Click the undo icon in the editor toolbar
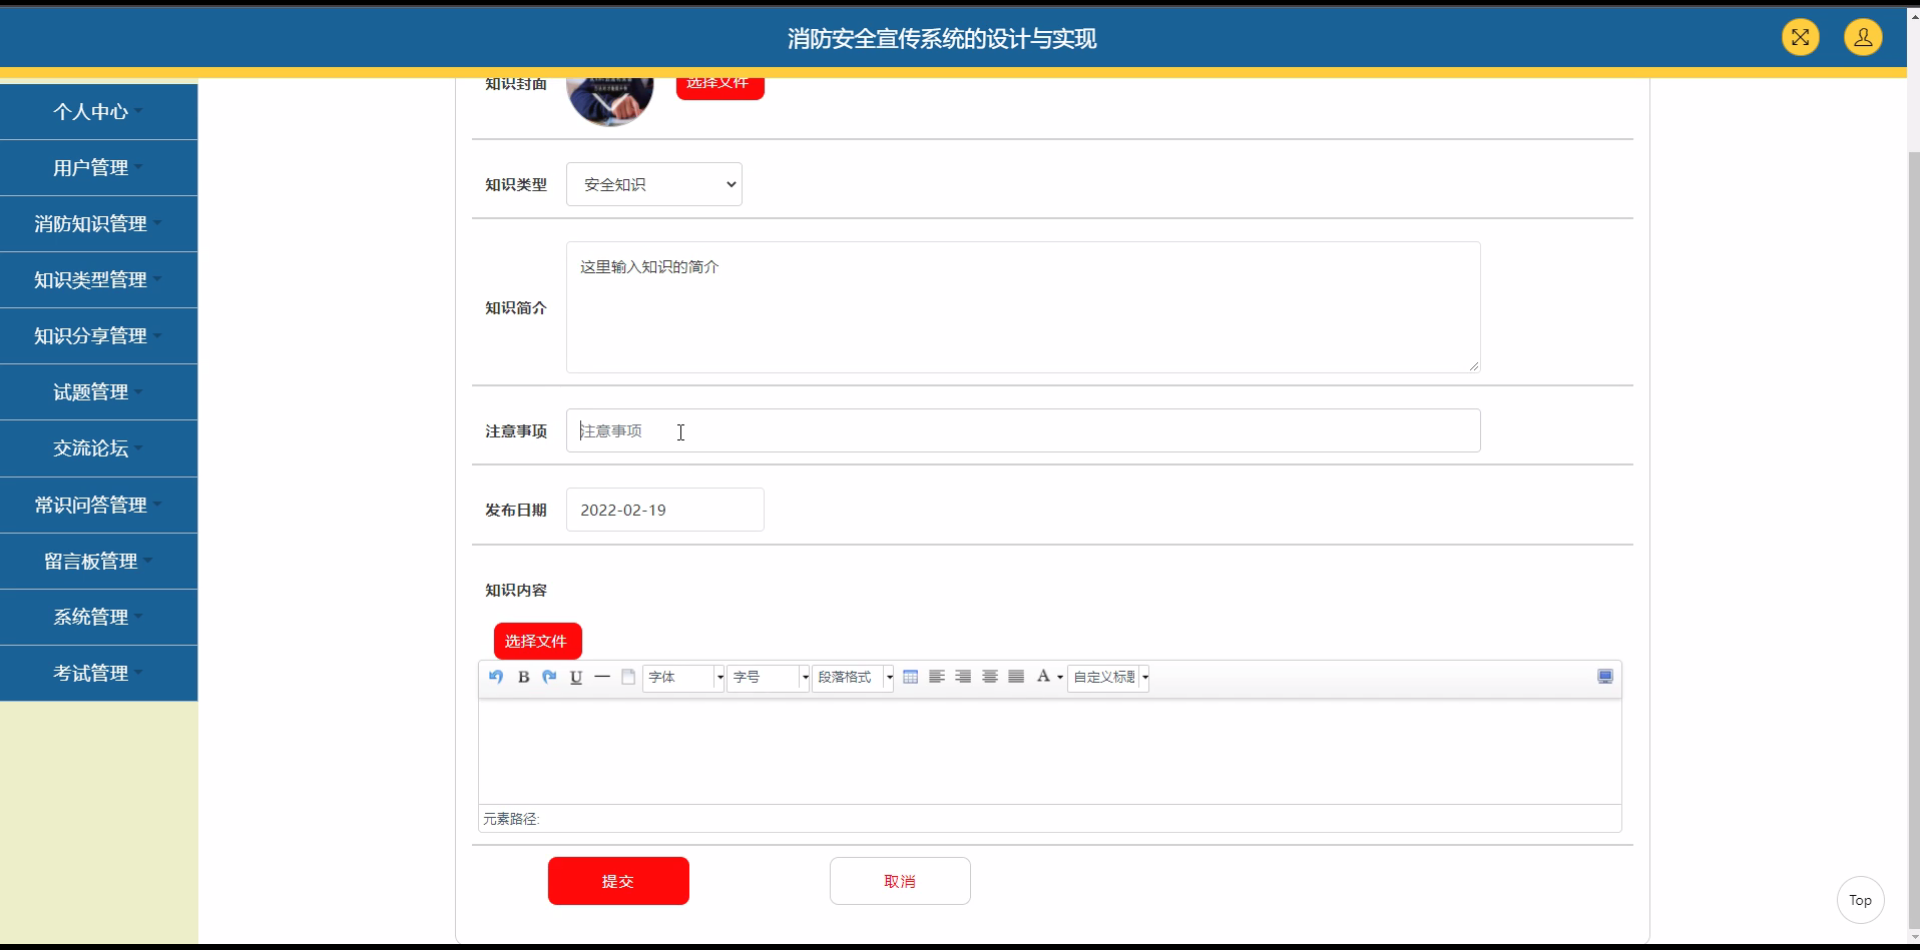Image resolution: width=1920 pixels, height=950 pixels. 496,677
